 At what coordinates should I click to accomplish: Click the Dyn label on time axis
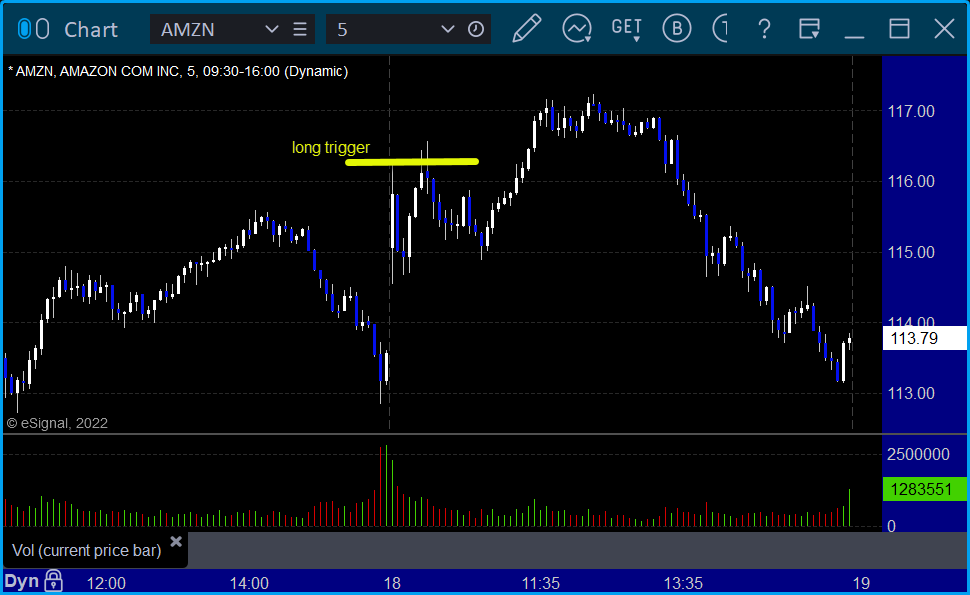pyautogui.click(x=22, y=582)
